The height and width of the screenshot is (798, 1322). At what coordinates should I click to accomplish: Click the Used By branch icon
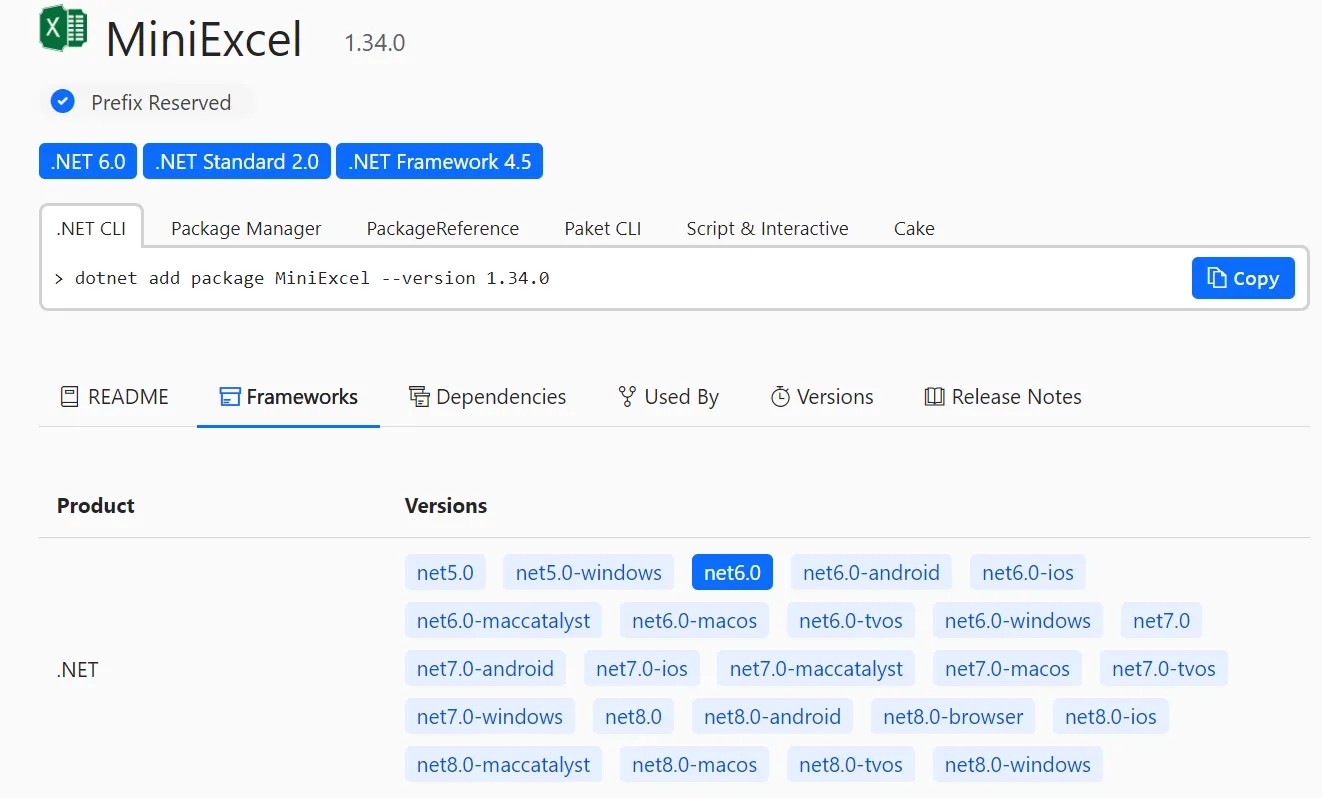click(626, 396)
